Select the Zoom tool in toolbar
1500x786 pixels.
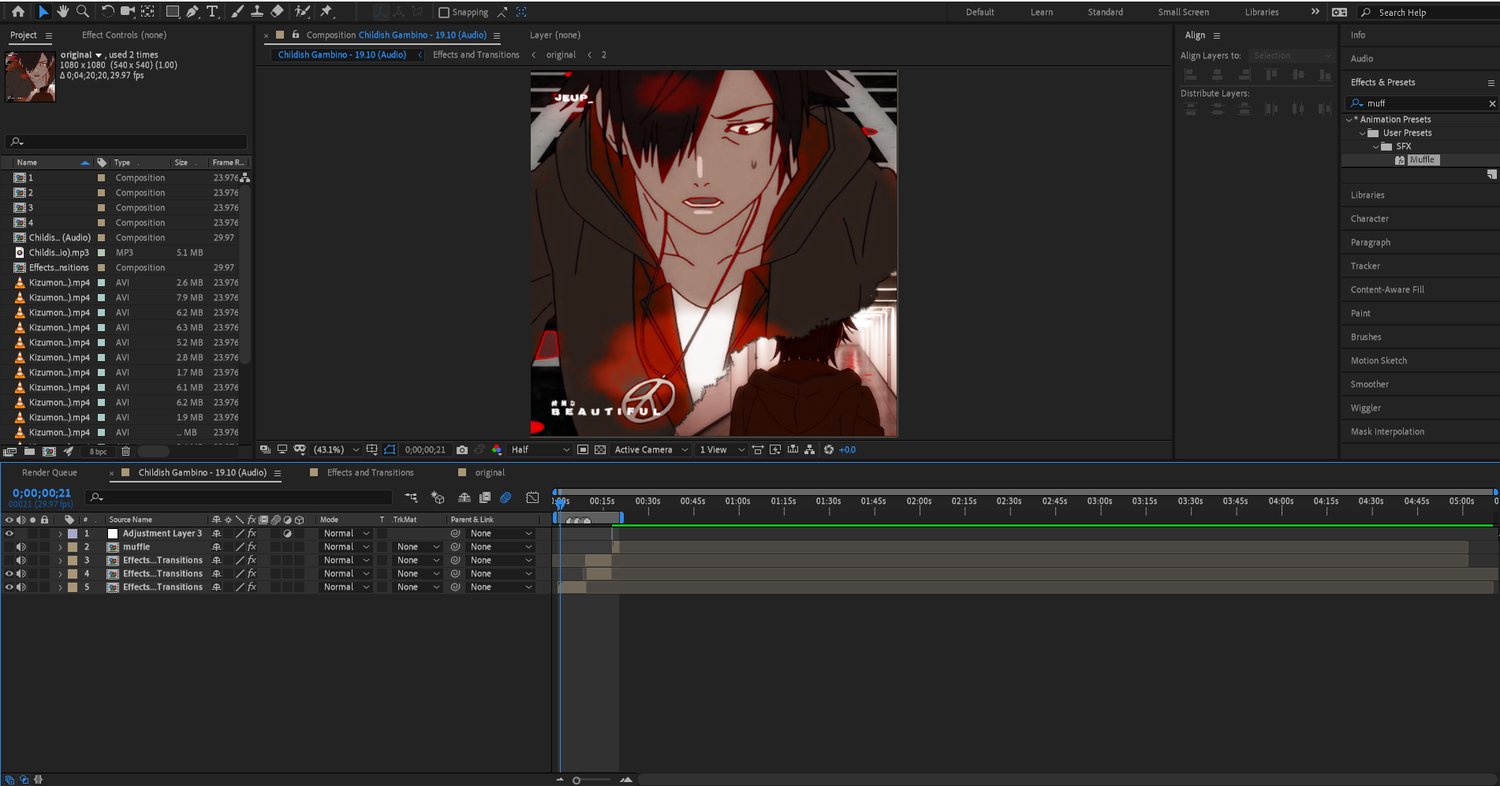pyautogui.click(x=83, y=12)
